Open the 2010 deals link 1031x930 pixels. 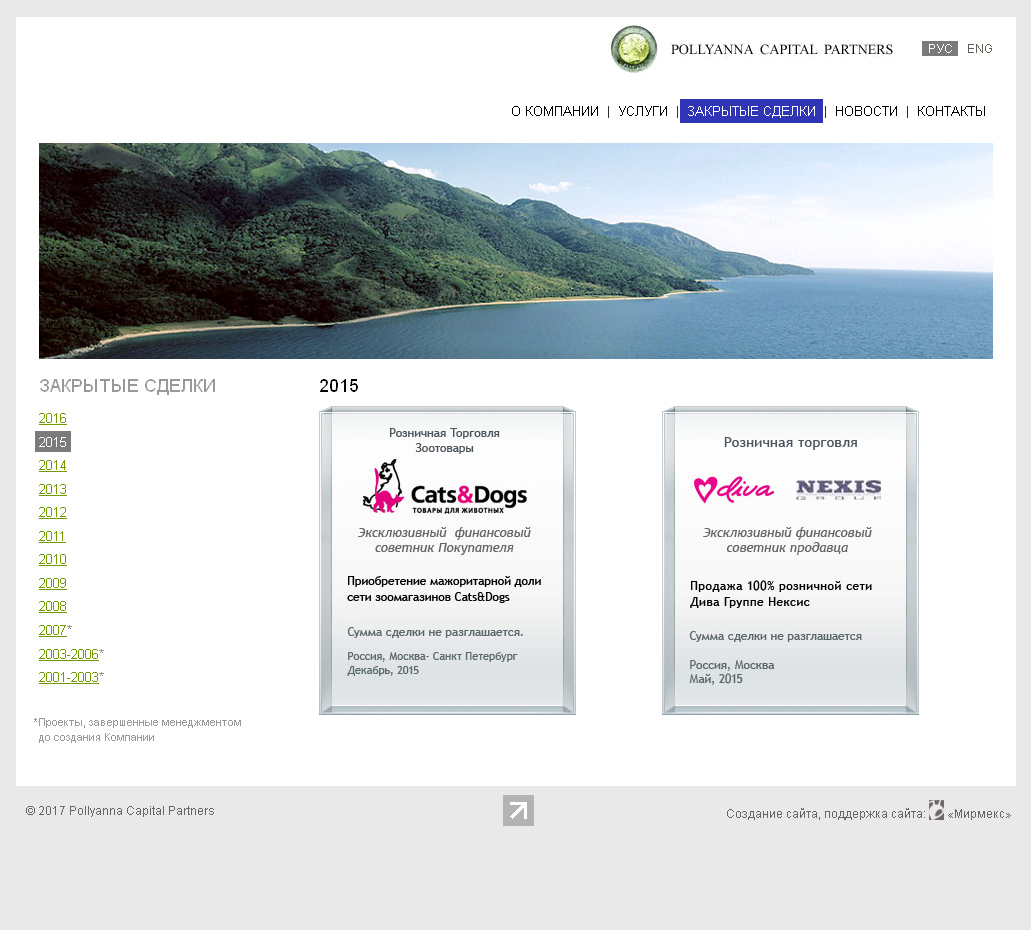pyautogui.click(x=53, y=559)
